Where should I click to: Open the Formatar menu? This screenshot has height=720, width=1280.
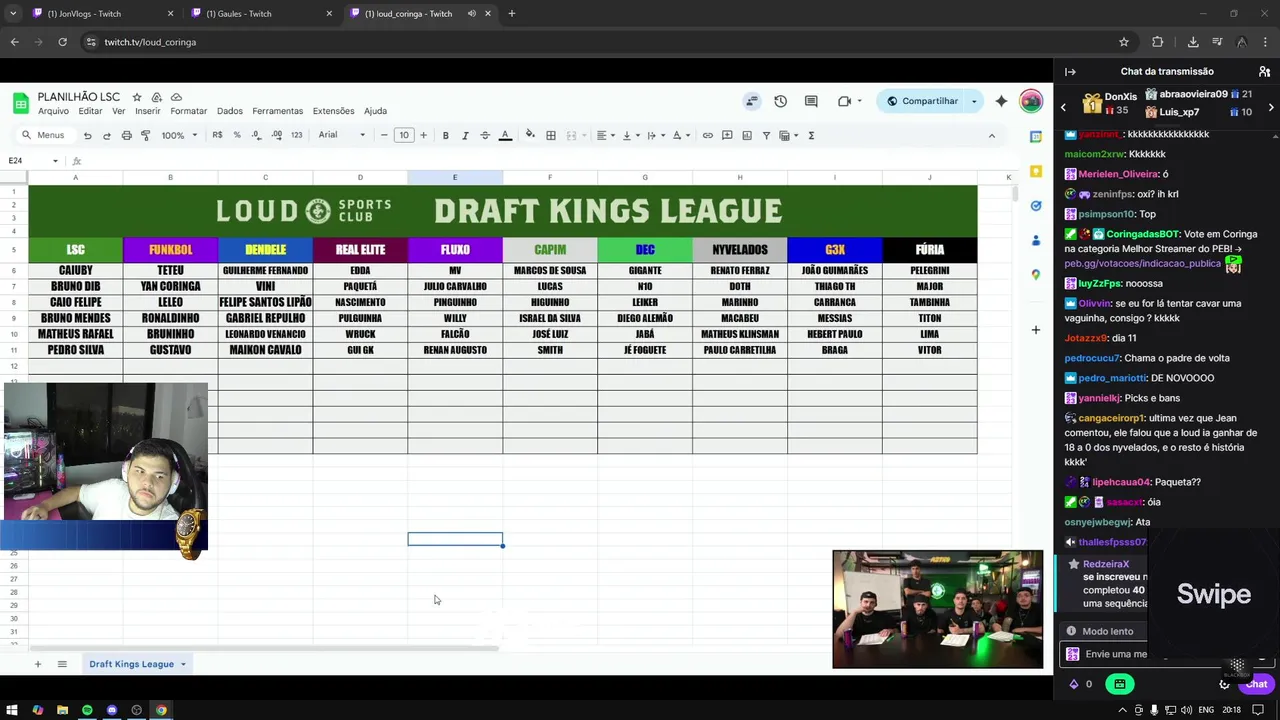pos(188,111)
